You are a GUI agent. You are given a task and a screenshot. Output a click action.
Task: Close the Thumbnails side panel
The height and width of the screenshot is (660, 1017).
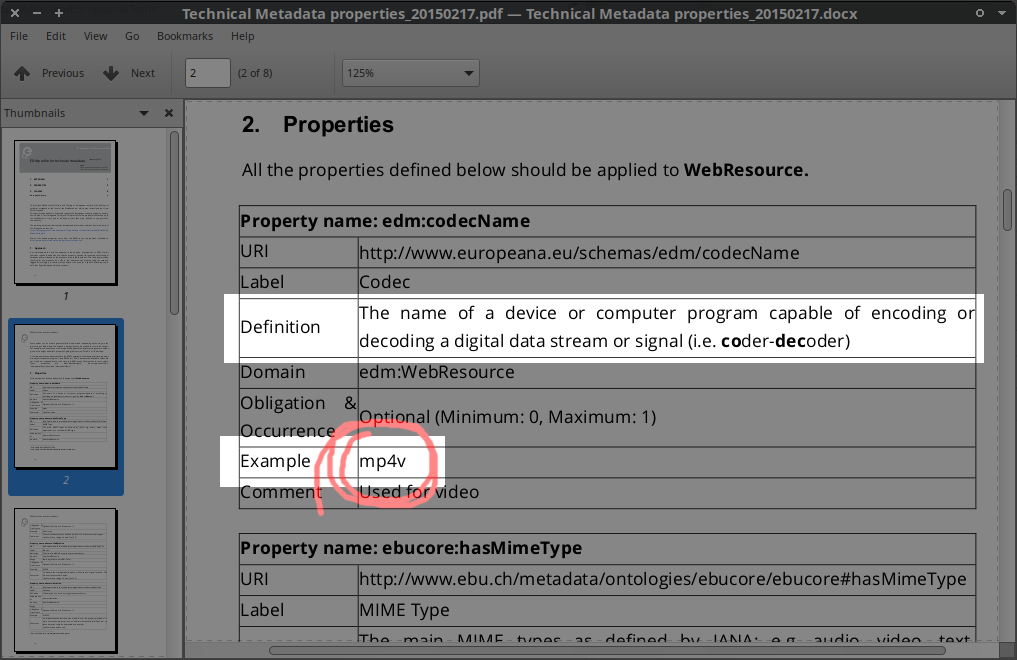tap(169, 113)
